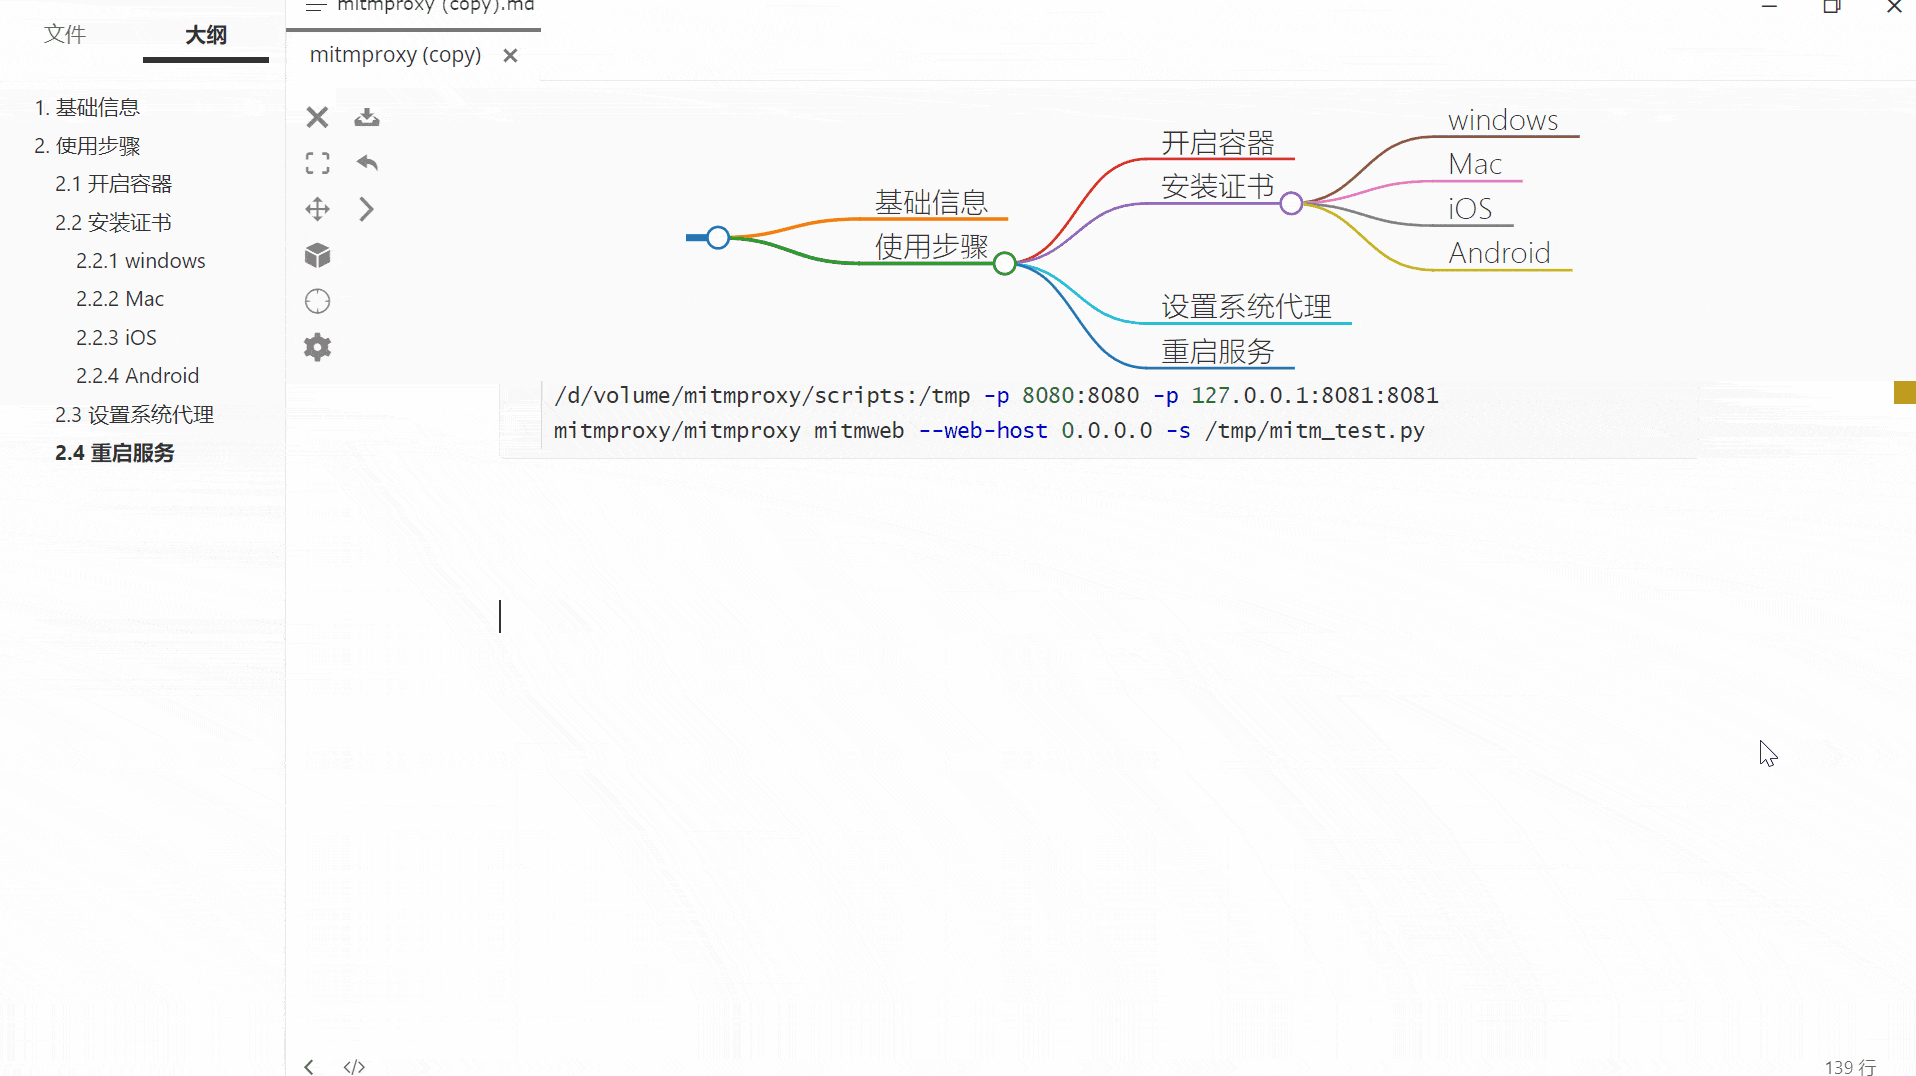Go to outline item 2.3 设置系统代理
This screenshot has width=1916, height=1076.
point(134,415)
